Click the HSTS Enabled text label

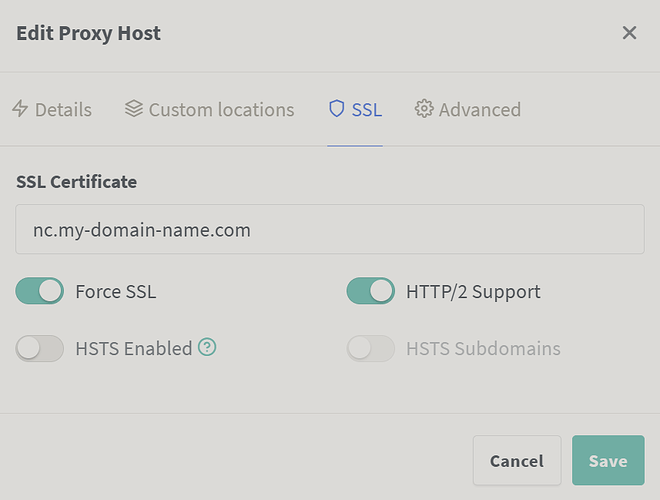(x=134, y=349)
